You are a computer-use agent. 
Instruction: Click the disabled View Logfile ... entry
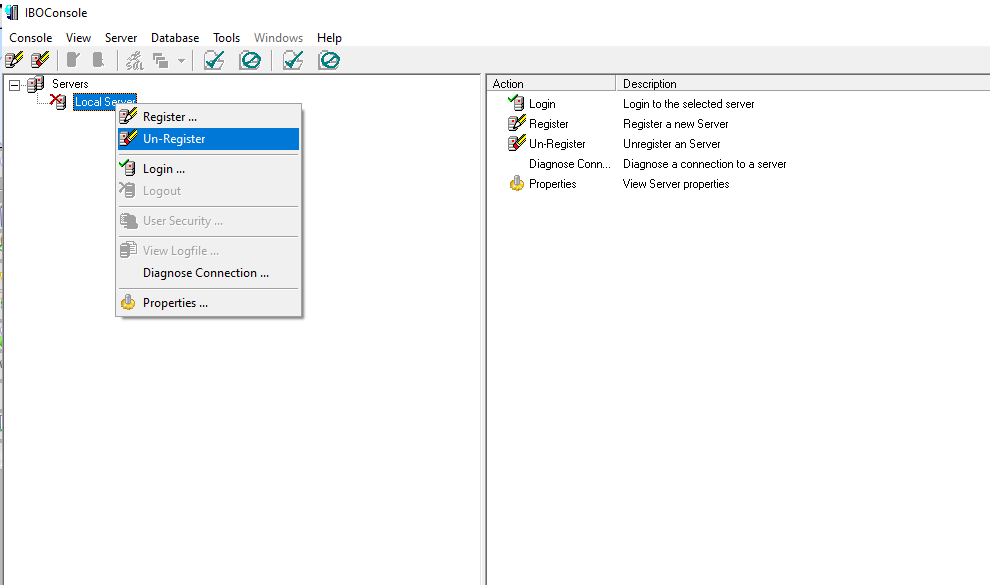[208, 251]
